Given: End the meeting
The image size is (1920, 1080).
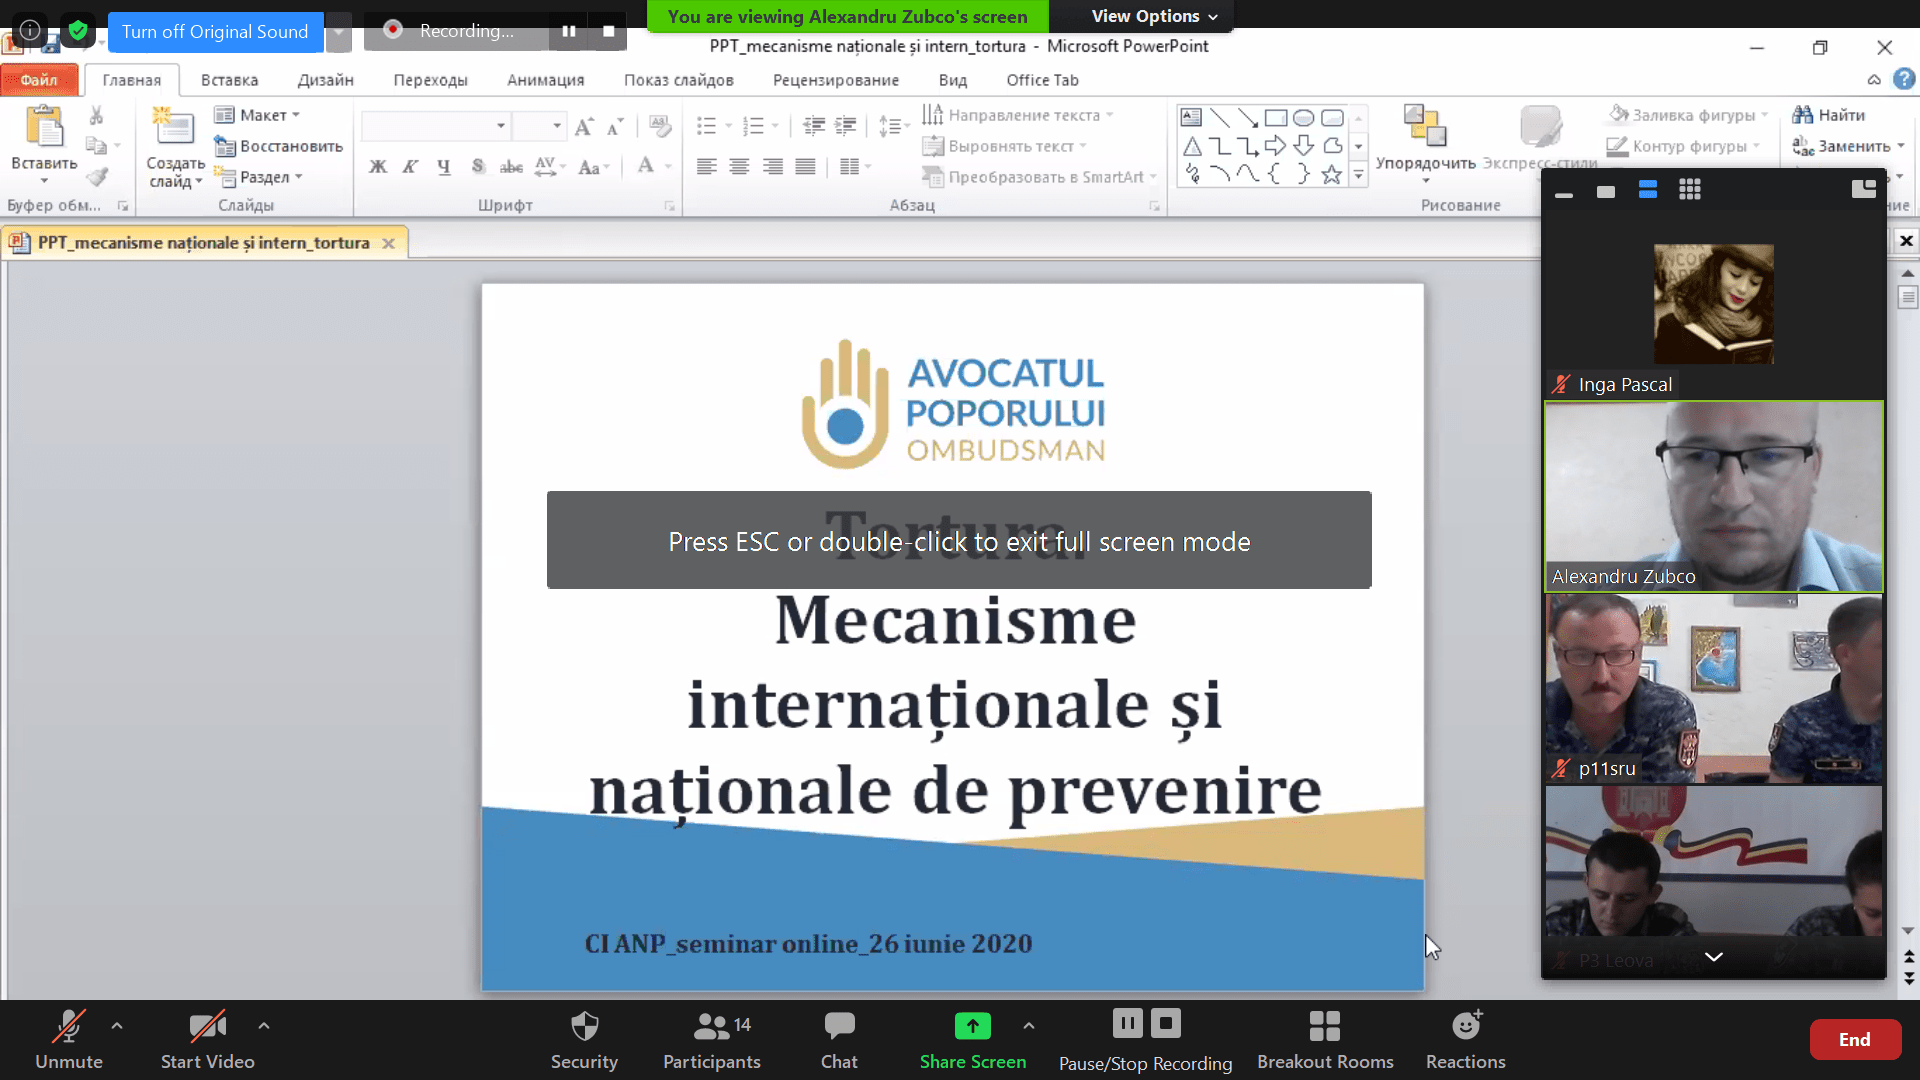Looking at the screenshot, I should point(1855,1040).
